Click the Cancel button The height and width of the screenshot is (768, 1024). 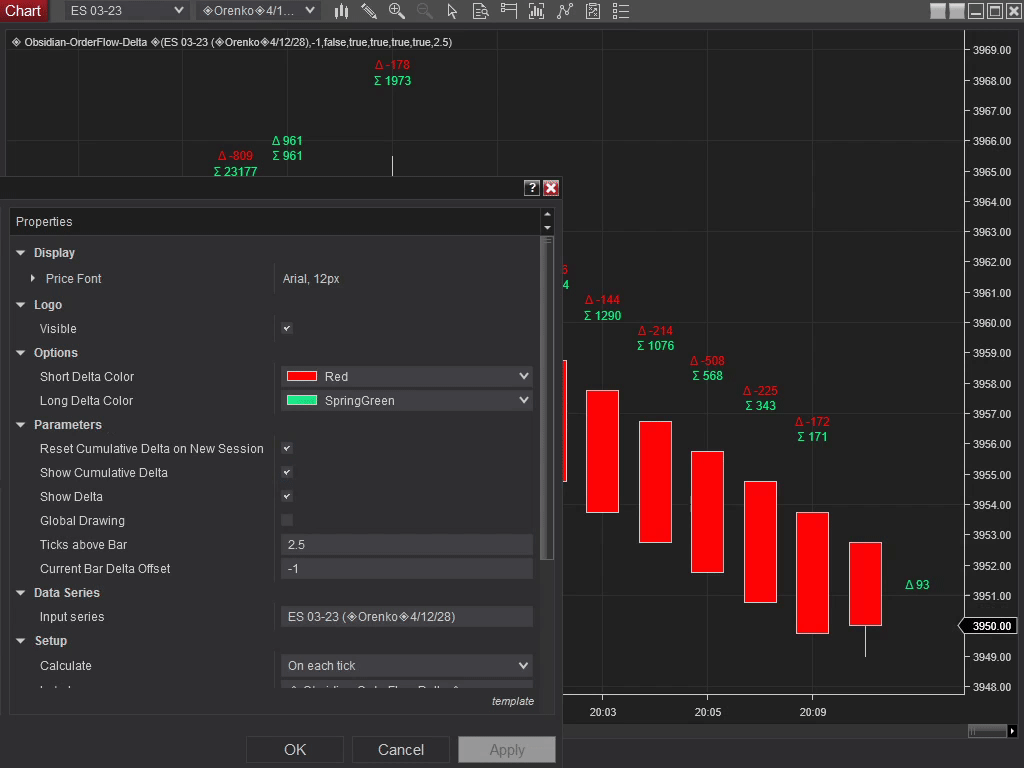pyautogui.click(x=400, y=749)
